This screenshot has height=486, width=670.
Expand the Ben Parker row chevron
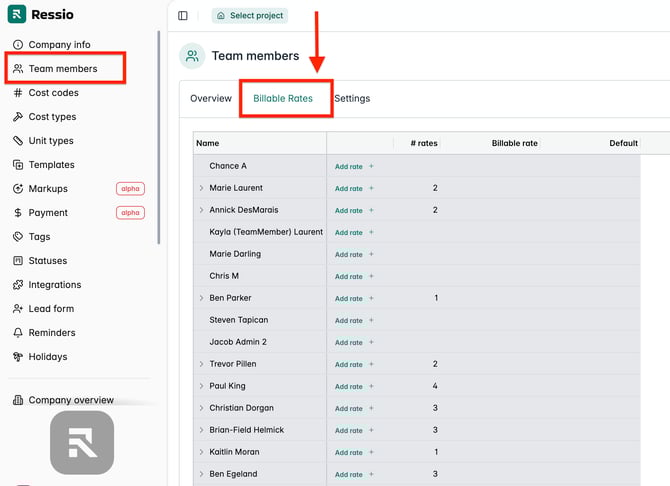tap(201, 298)
